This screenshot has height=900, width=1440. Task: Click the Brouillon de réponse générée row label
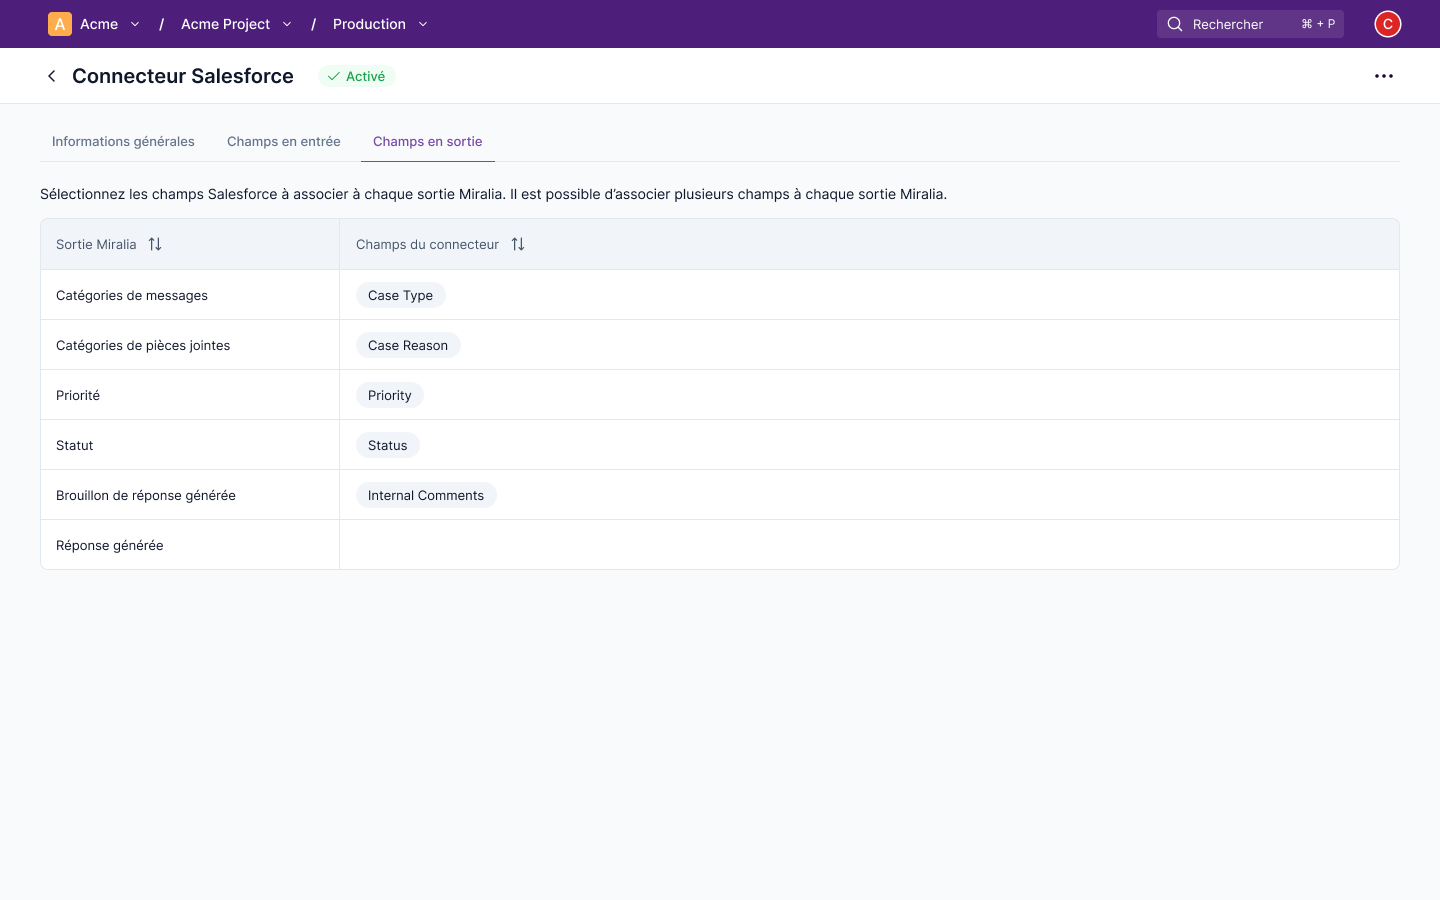click(146, 495)
